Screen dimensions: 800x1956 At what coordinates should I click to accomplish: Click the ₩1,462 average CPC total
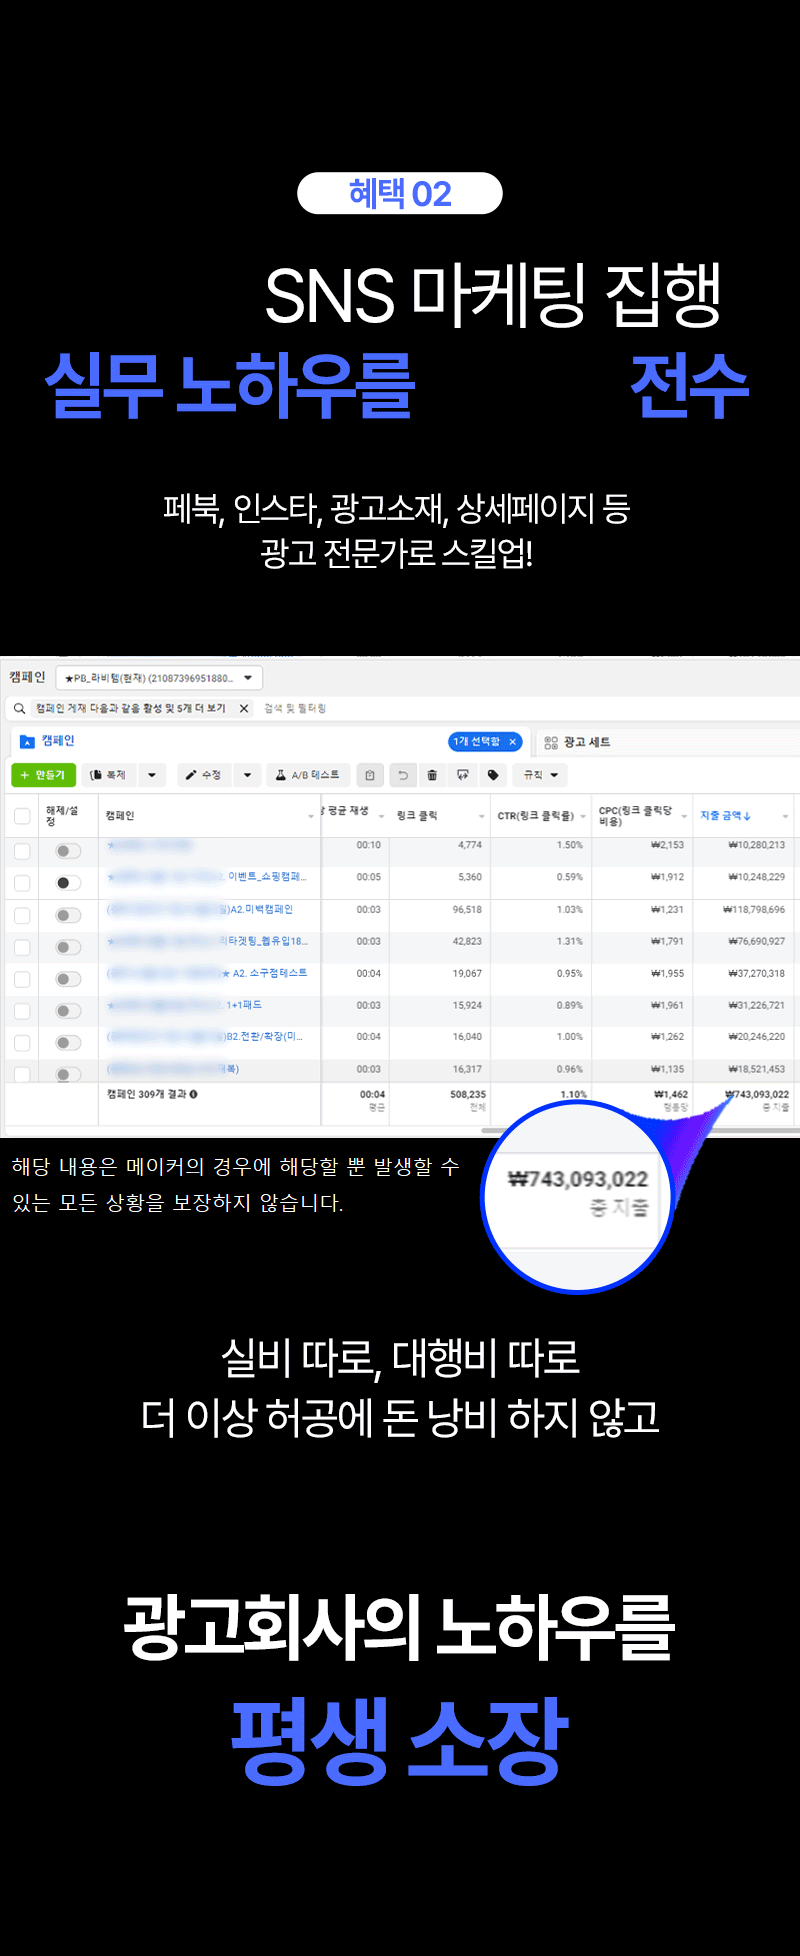[x=670, y=1094]
